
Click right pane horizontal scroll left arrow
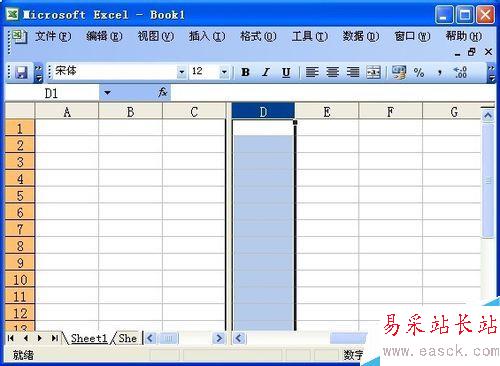[239, 339]
